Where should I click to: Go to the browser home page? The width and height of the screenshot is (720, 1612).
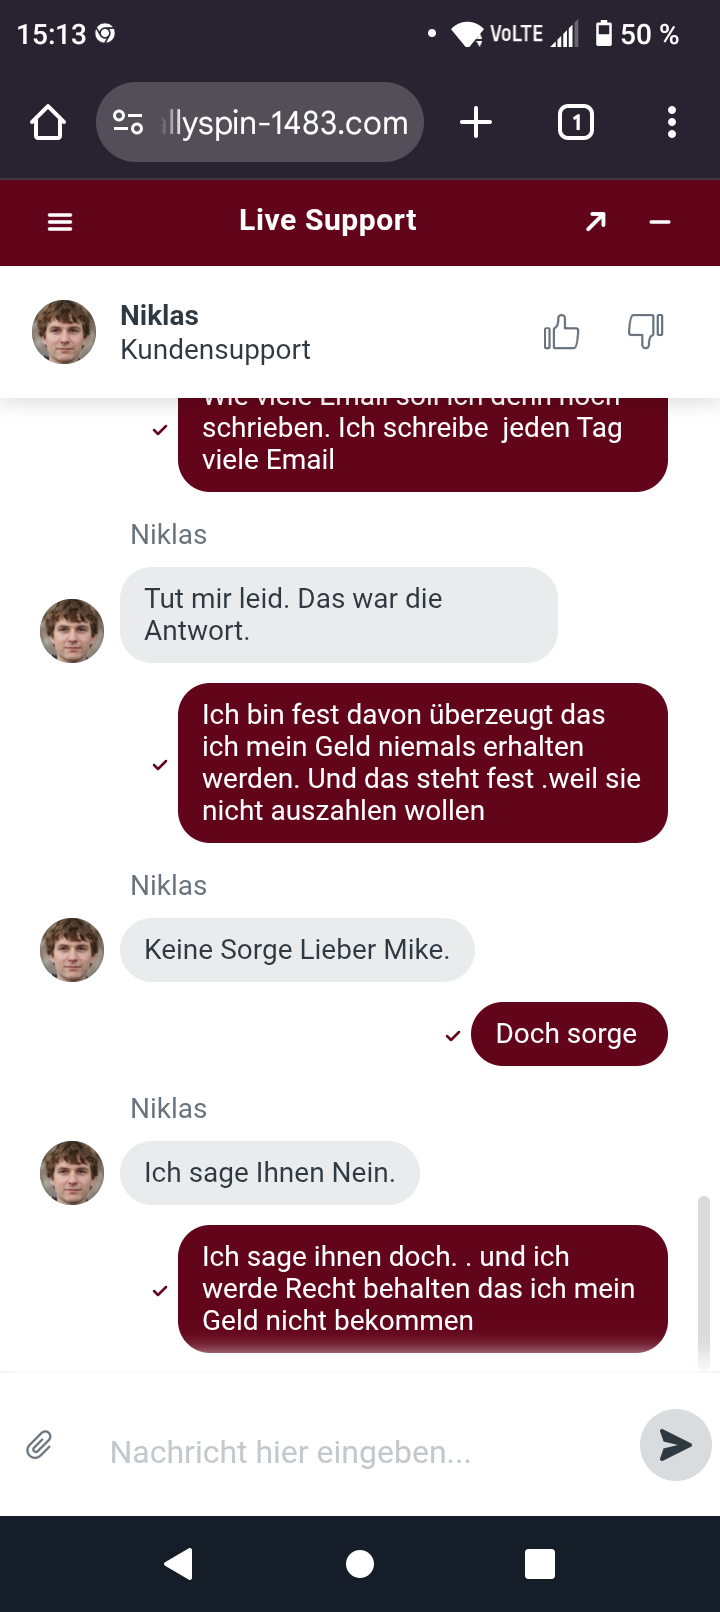48,123
